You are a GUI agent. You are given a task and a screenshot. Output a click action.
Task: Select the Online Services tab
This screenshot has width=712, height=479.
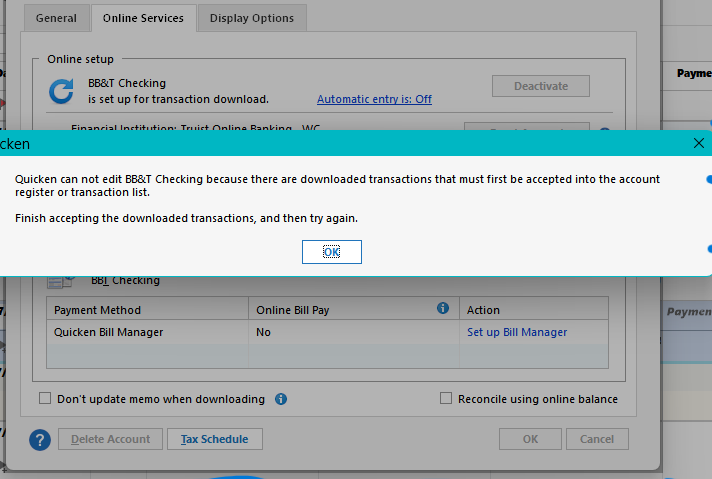pyautogui.click(x=143, y=18)
